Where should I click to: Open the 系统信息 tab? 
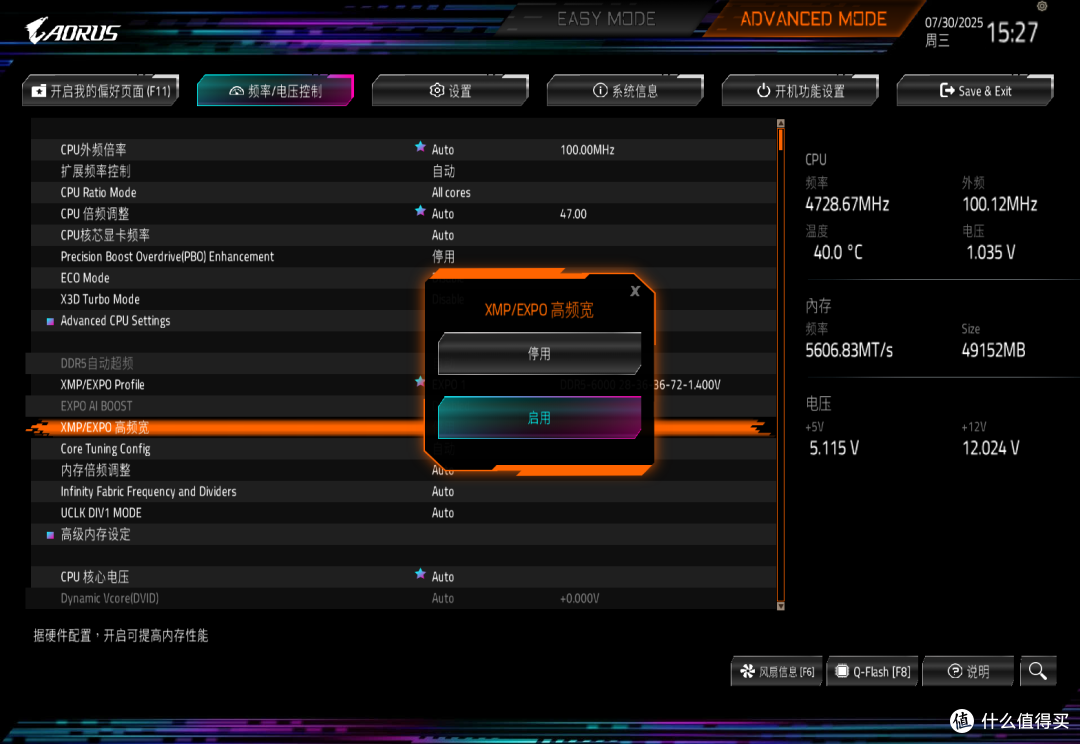(x=625, y=90)
